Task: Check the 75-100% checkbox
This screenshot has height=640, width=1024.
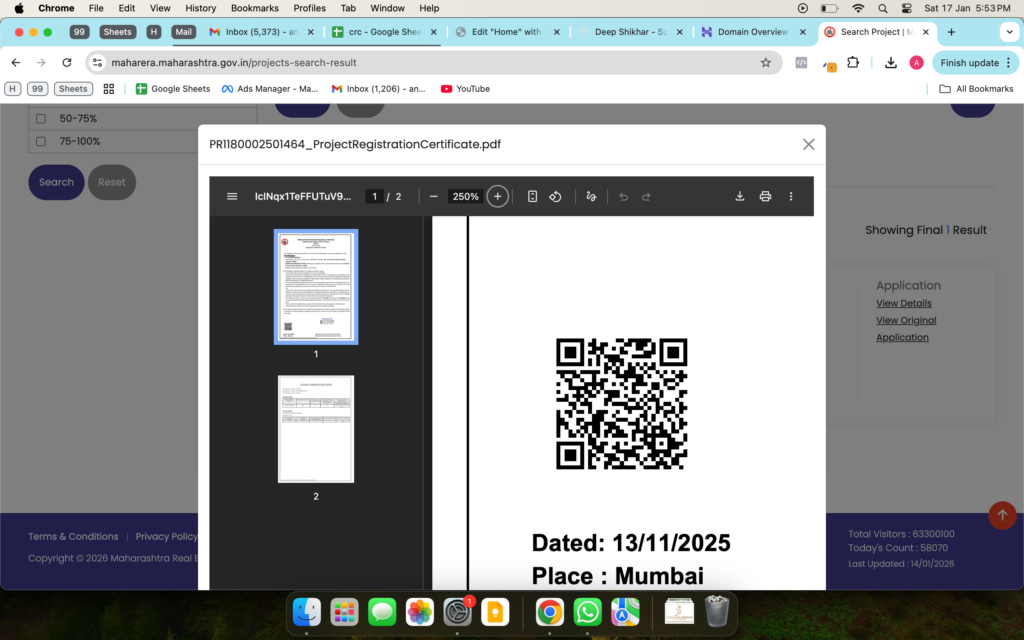Action: point(41,142)
